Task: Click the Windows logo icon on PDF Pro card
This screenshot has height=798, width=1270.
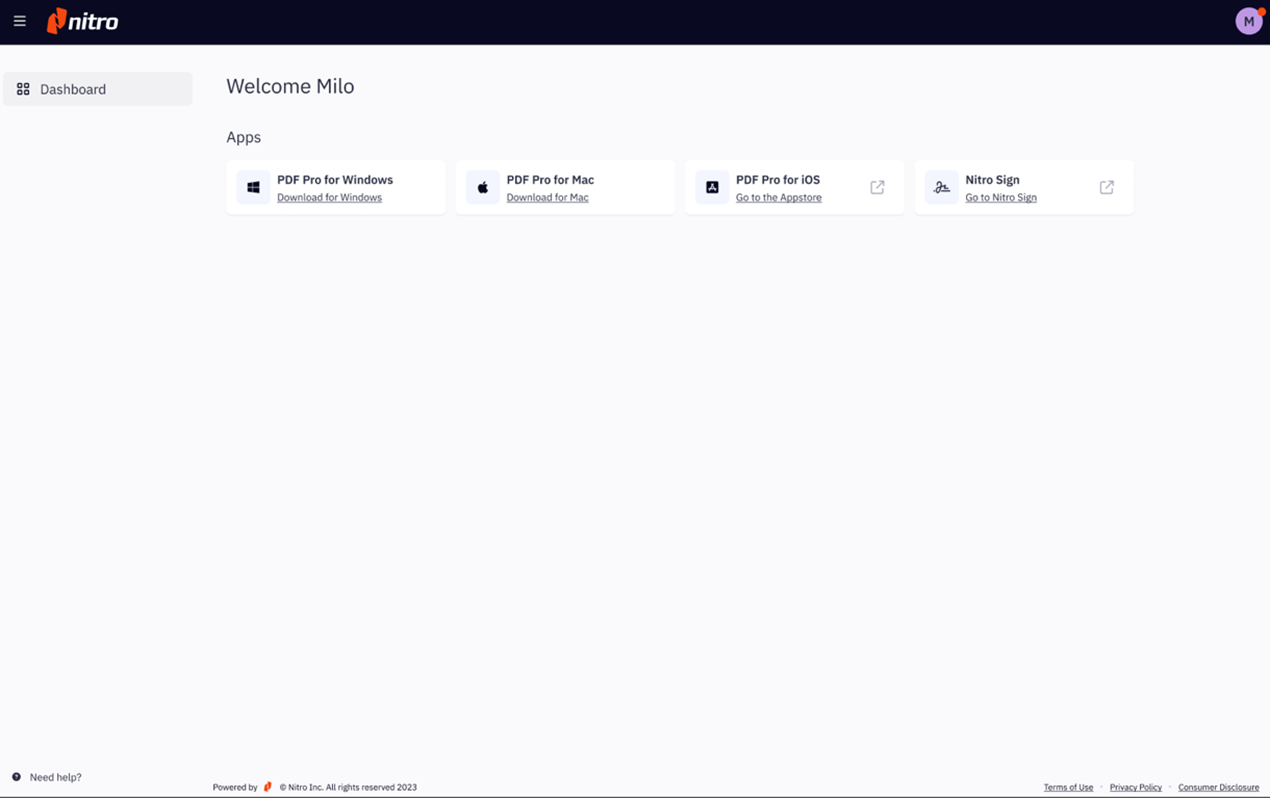Action: (252, 187)
